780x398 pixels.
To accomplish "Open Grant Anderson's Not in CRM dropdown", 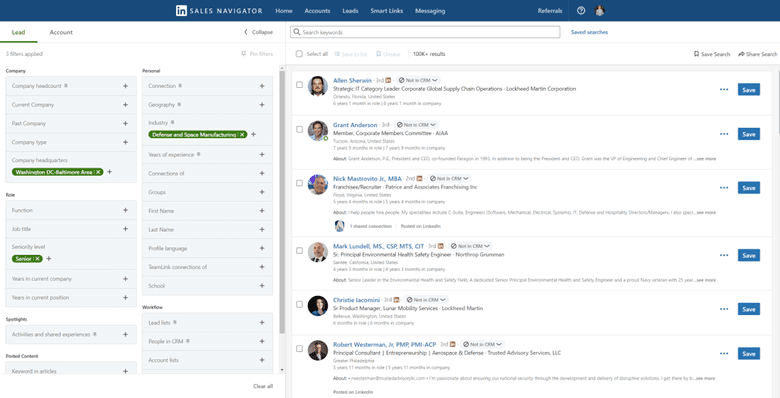I will tap(416, 125).
